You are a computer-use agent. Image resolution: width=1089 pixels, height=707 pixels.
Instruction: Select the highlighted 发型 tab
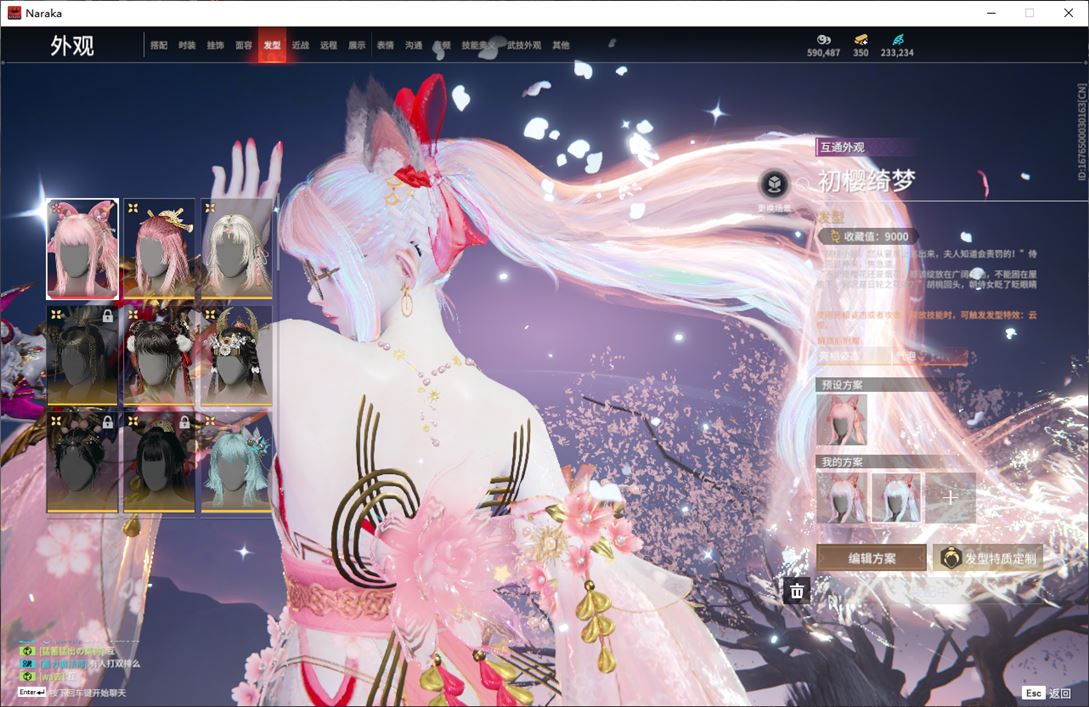pos(272,45)
